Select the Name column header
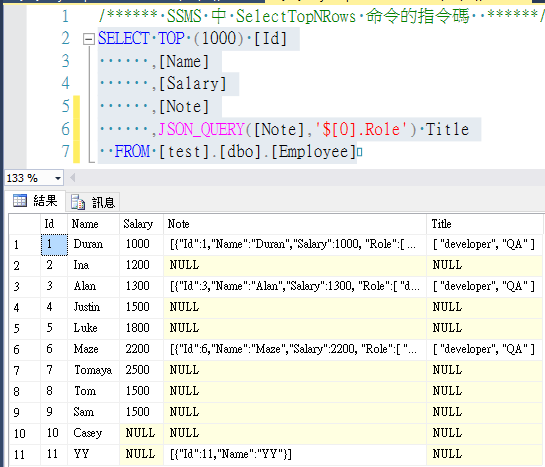 click(93, 224)
